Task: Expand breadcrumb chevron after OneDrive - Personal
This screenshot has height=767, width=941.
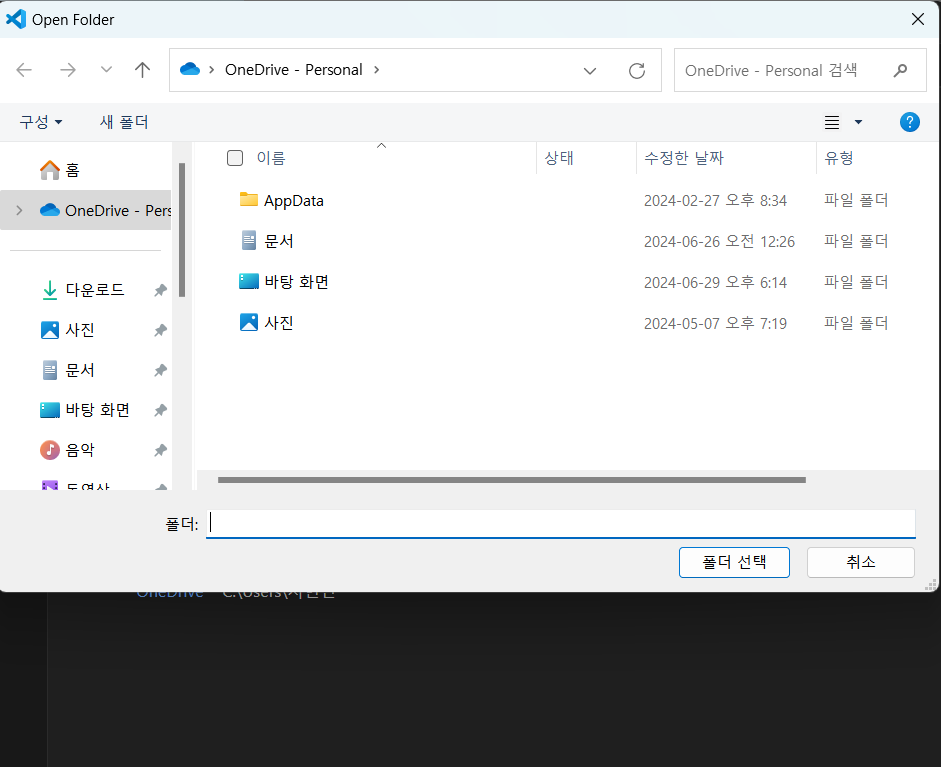Action: [x=376, y=70]
